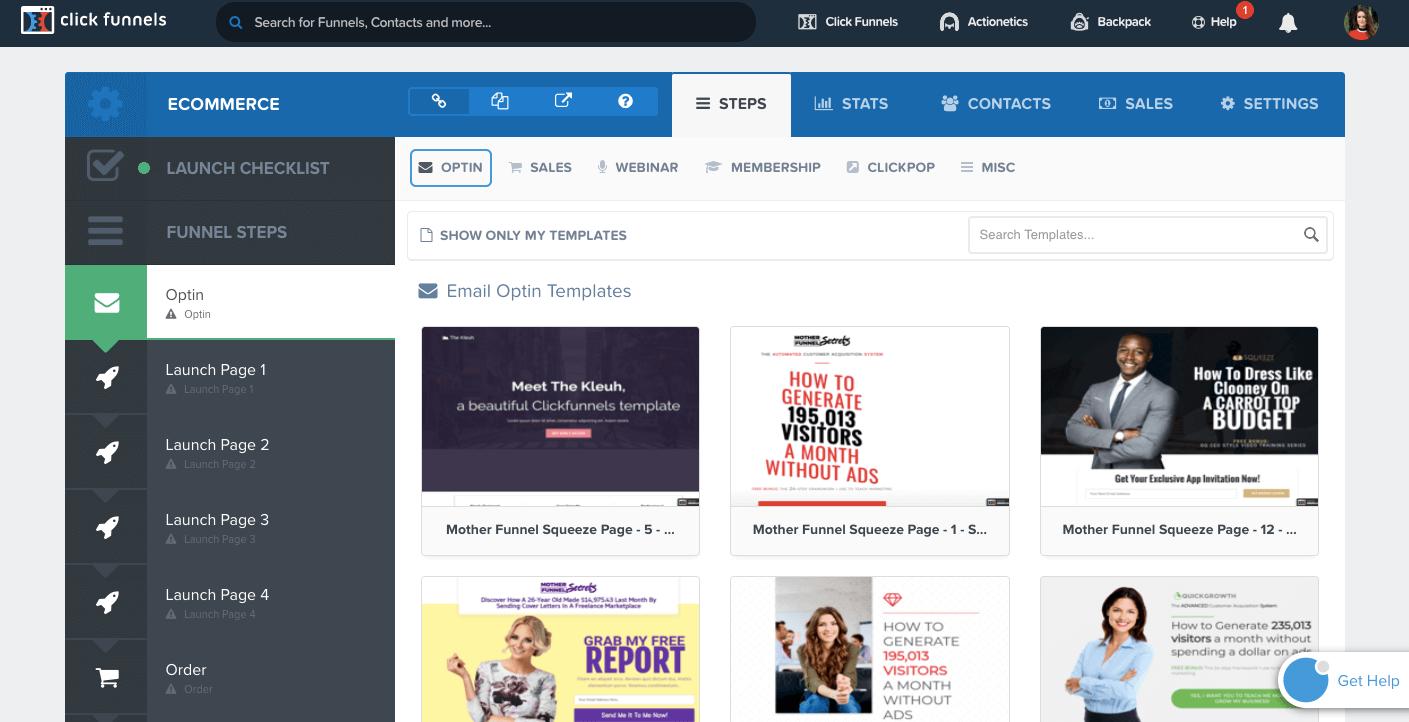Screen dimensions: 1409x722
Task: Click the clone funnel copy icon
Action: (501, 102)
